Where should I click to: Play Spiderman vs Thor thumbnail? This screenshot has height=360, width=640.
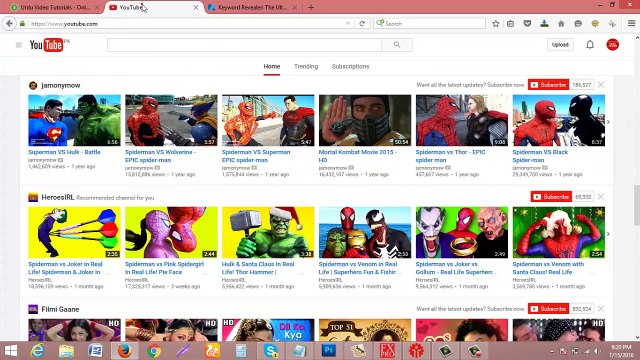pos(462,120)
